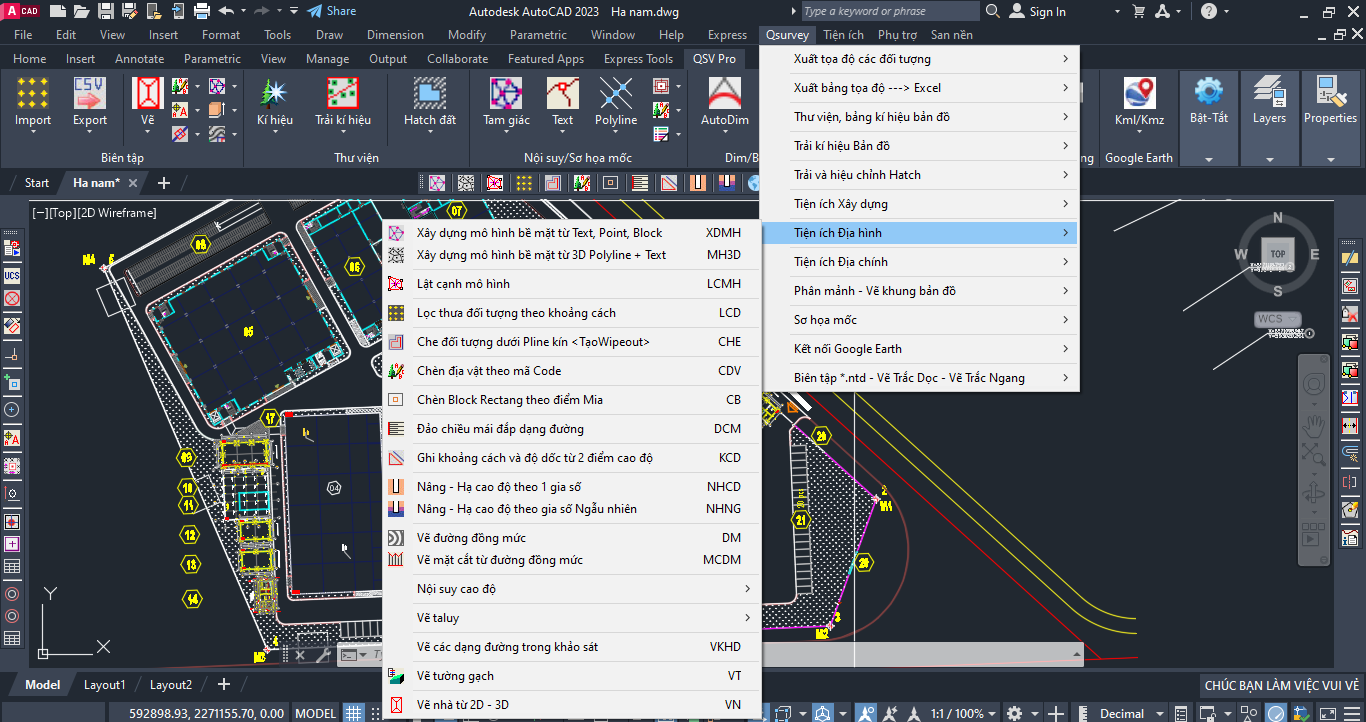The width and height of the screenshot is (1366, 722).
Task: Choose Vẽ đường đồng mức menu item
Action: coord(571,538)
